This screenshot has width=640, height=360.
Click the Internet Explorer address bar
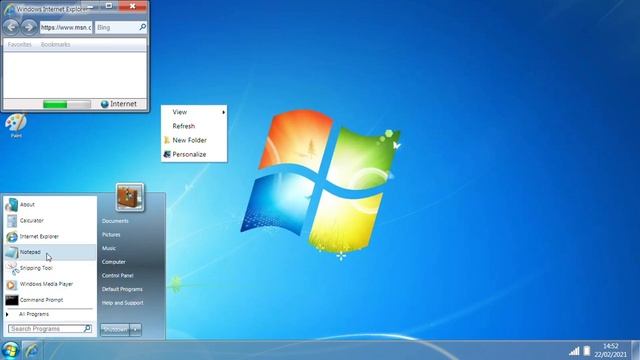(66, 27)
